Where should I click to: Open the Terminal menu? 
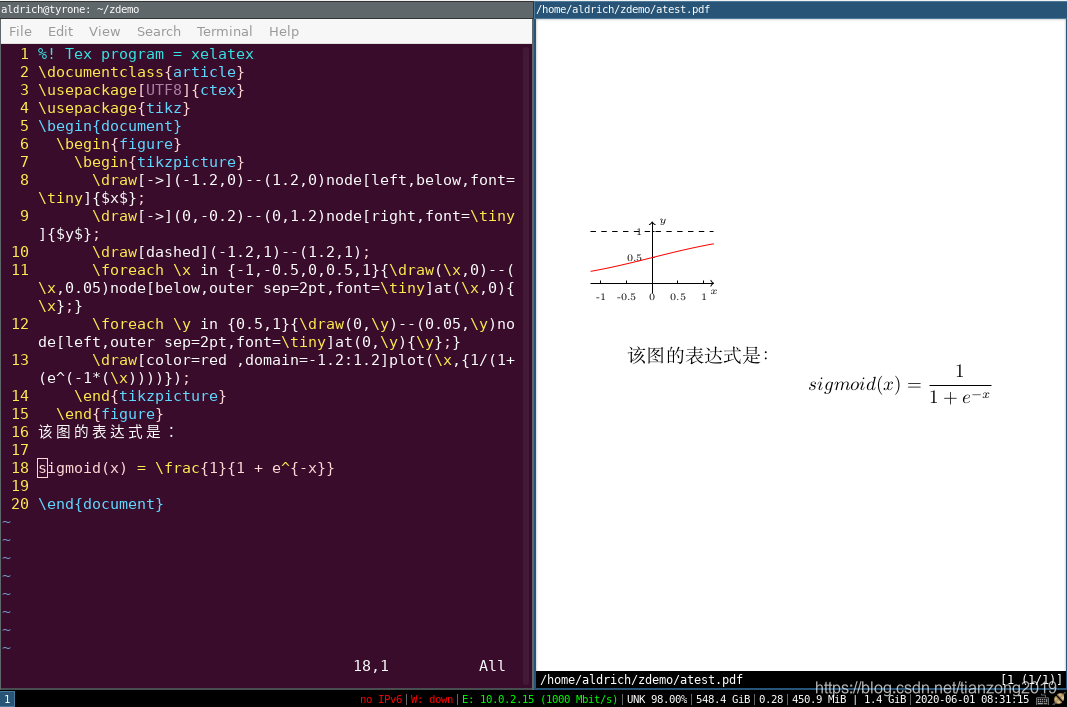click(224, 31)
